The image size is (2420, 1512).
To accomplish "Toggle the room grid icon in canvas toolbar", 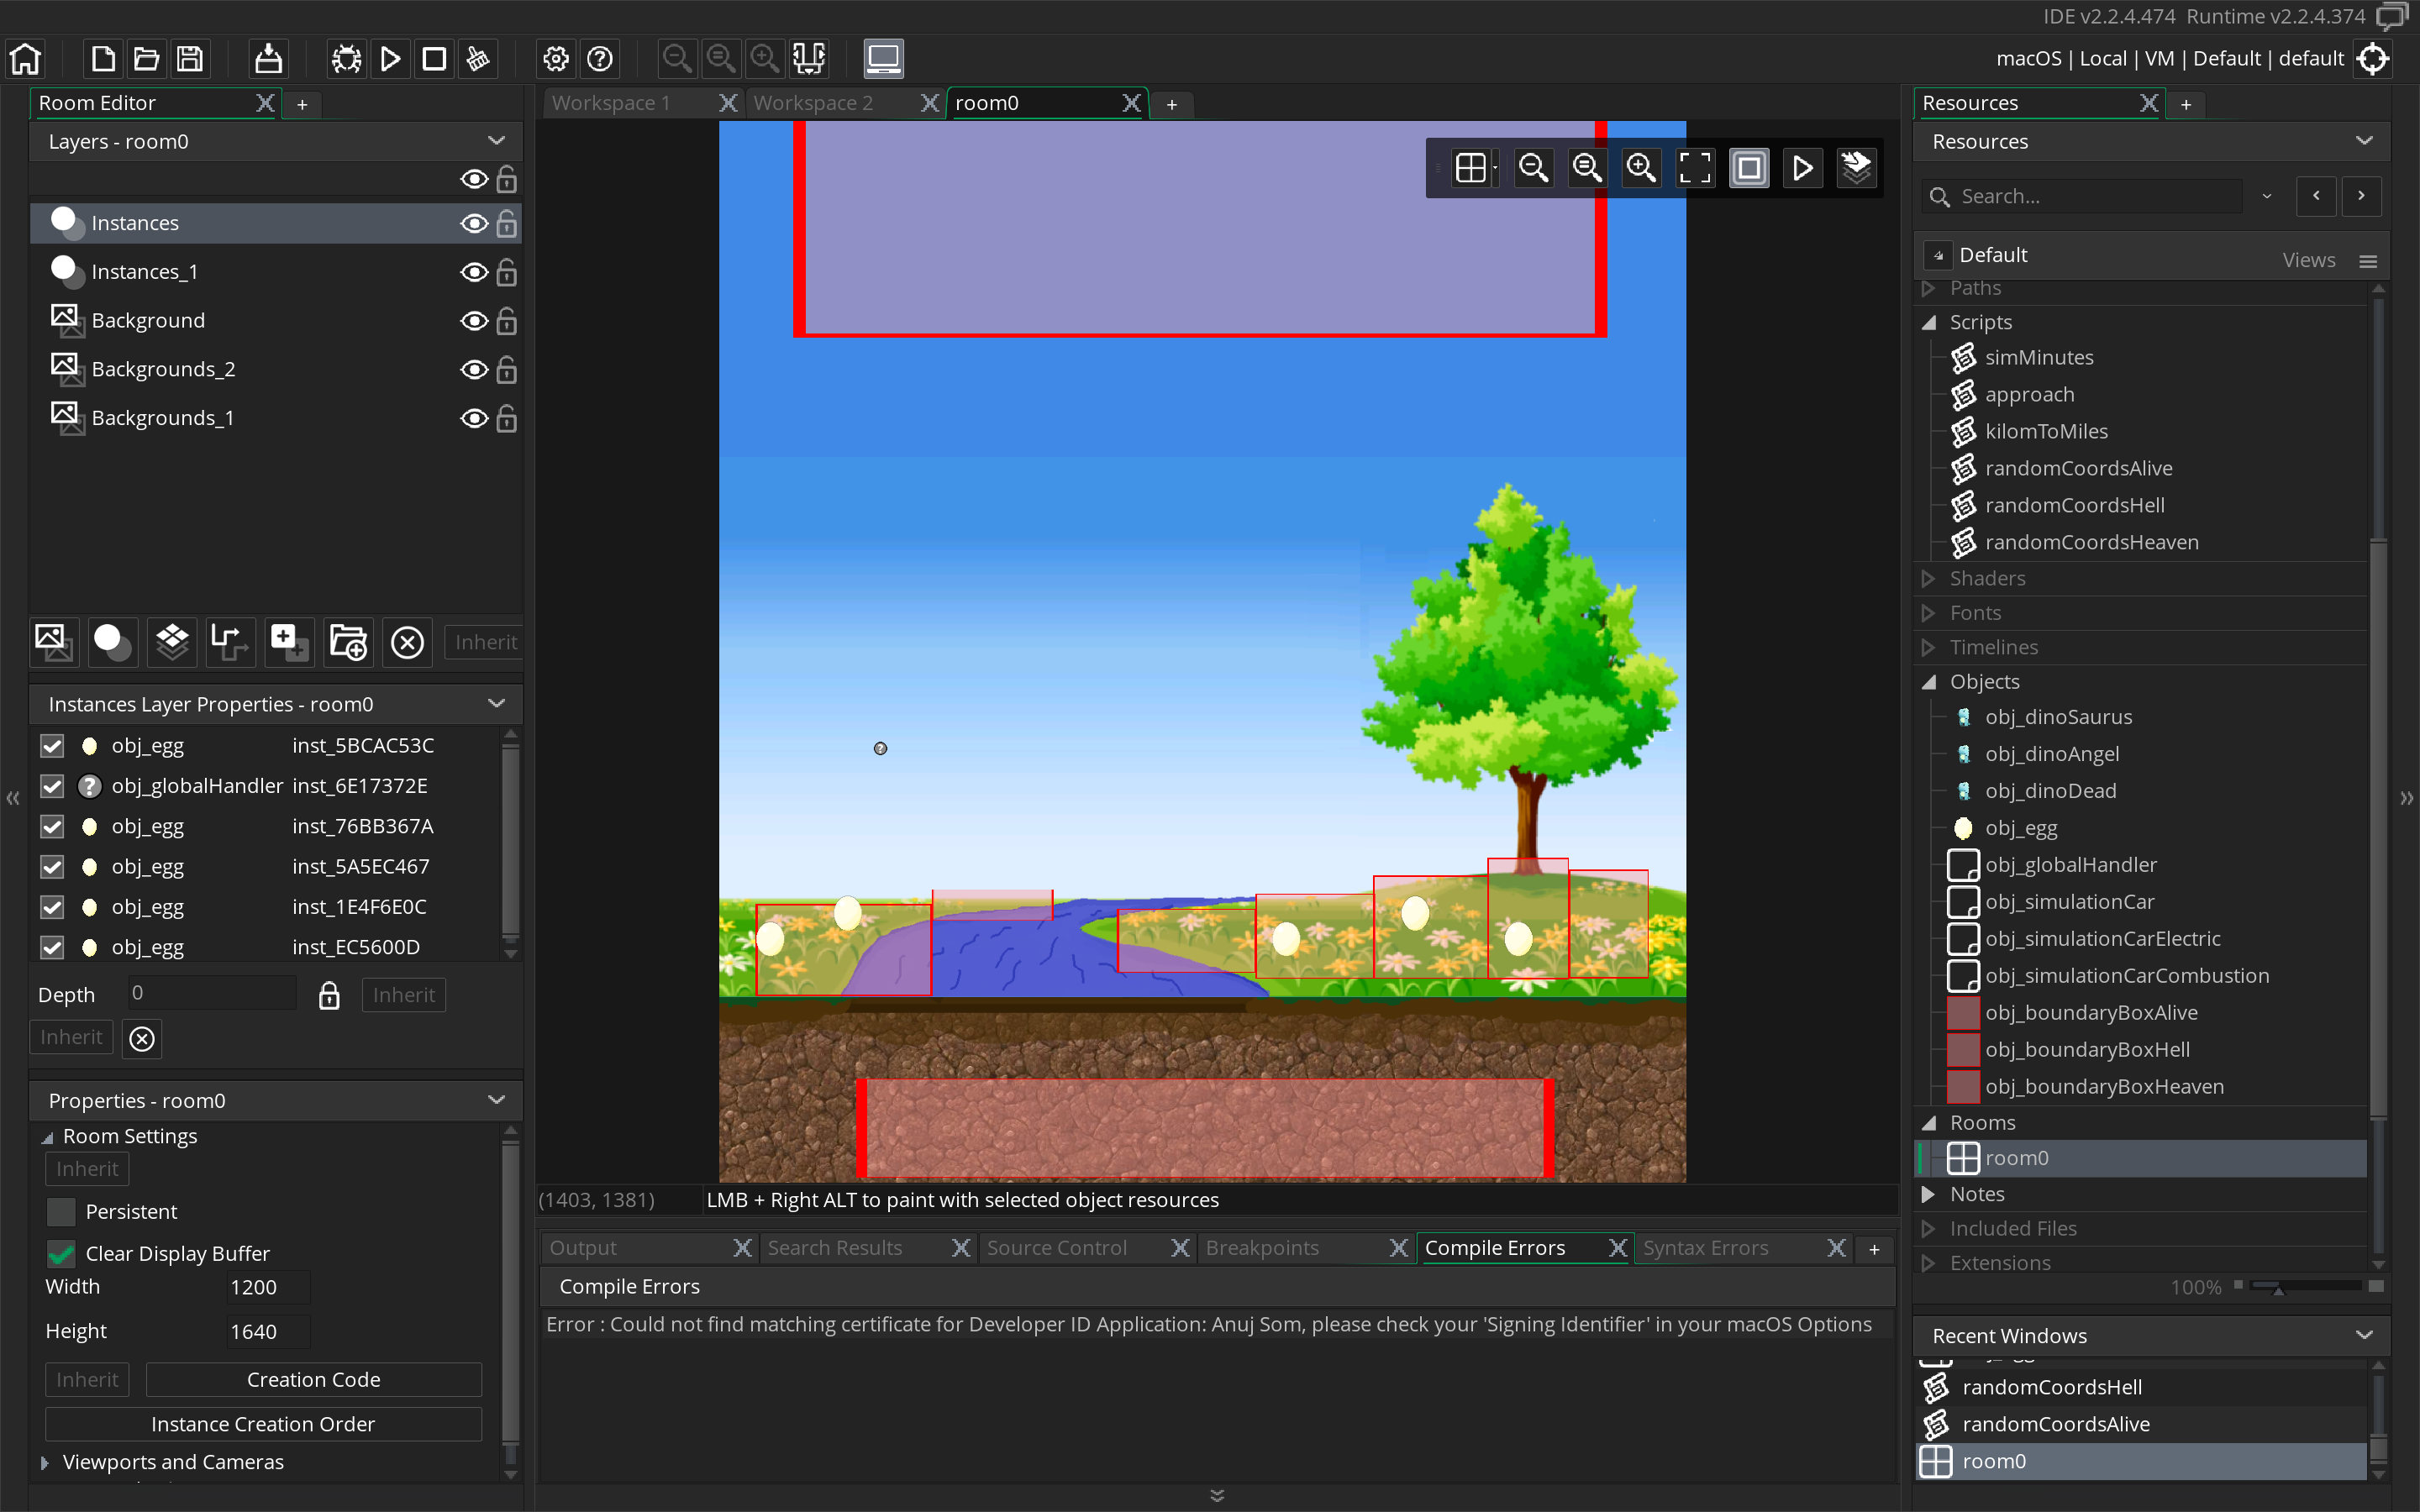I will 1470,168.
